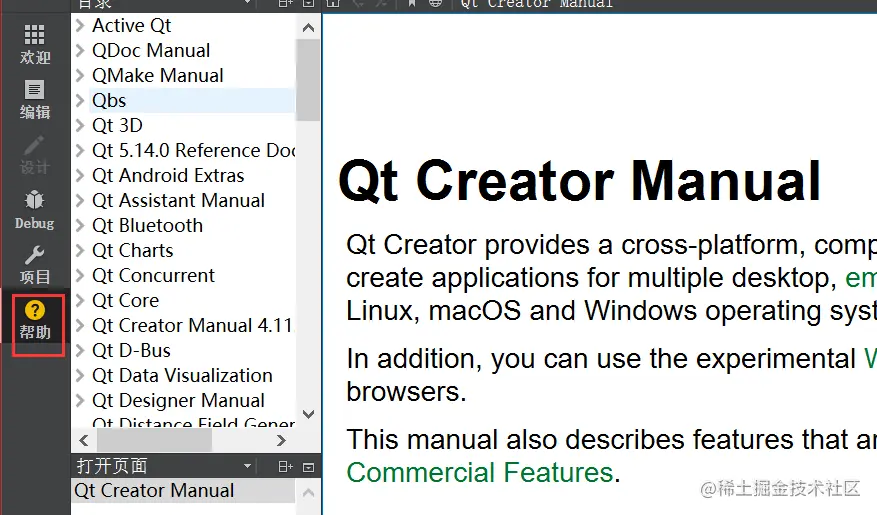877x515 pixels.
Task: Expand the Qbs tree node
Action: pos(80,101)
